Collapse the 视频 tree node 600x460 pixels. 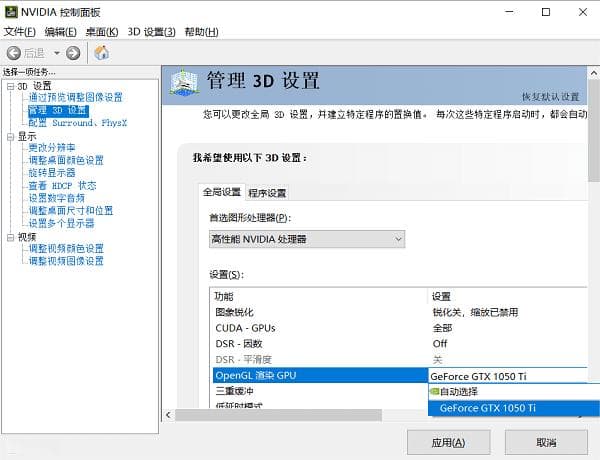(11, 237)
